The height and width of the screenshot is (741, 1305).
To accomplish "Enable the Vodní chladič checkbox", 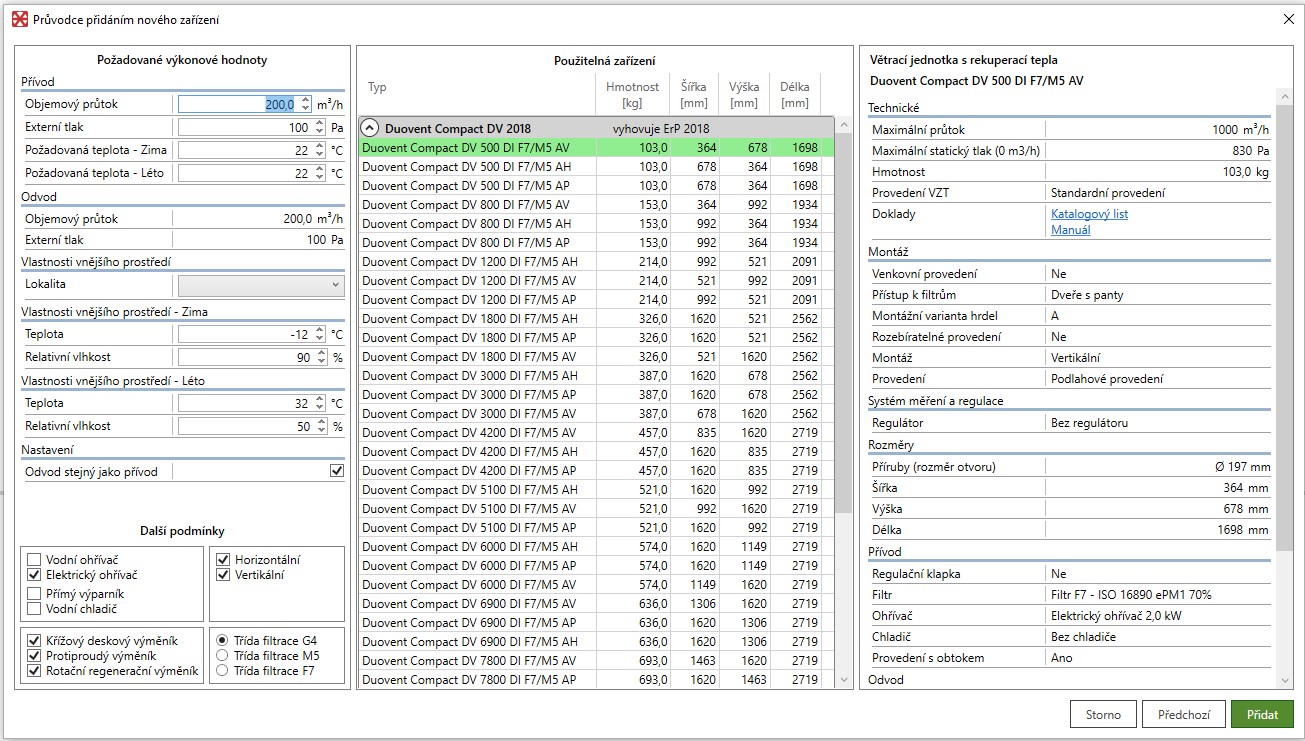I will point(34,609).
